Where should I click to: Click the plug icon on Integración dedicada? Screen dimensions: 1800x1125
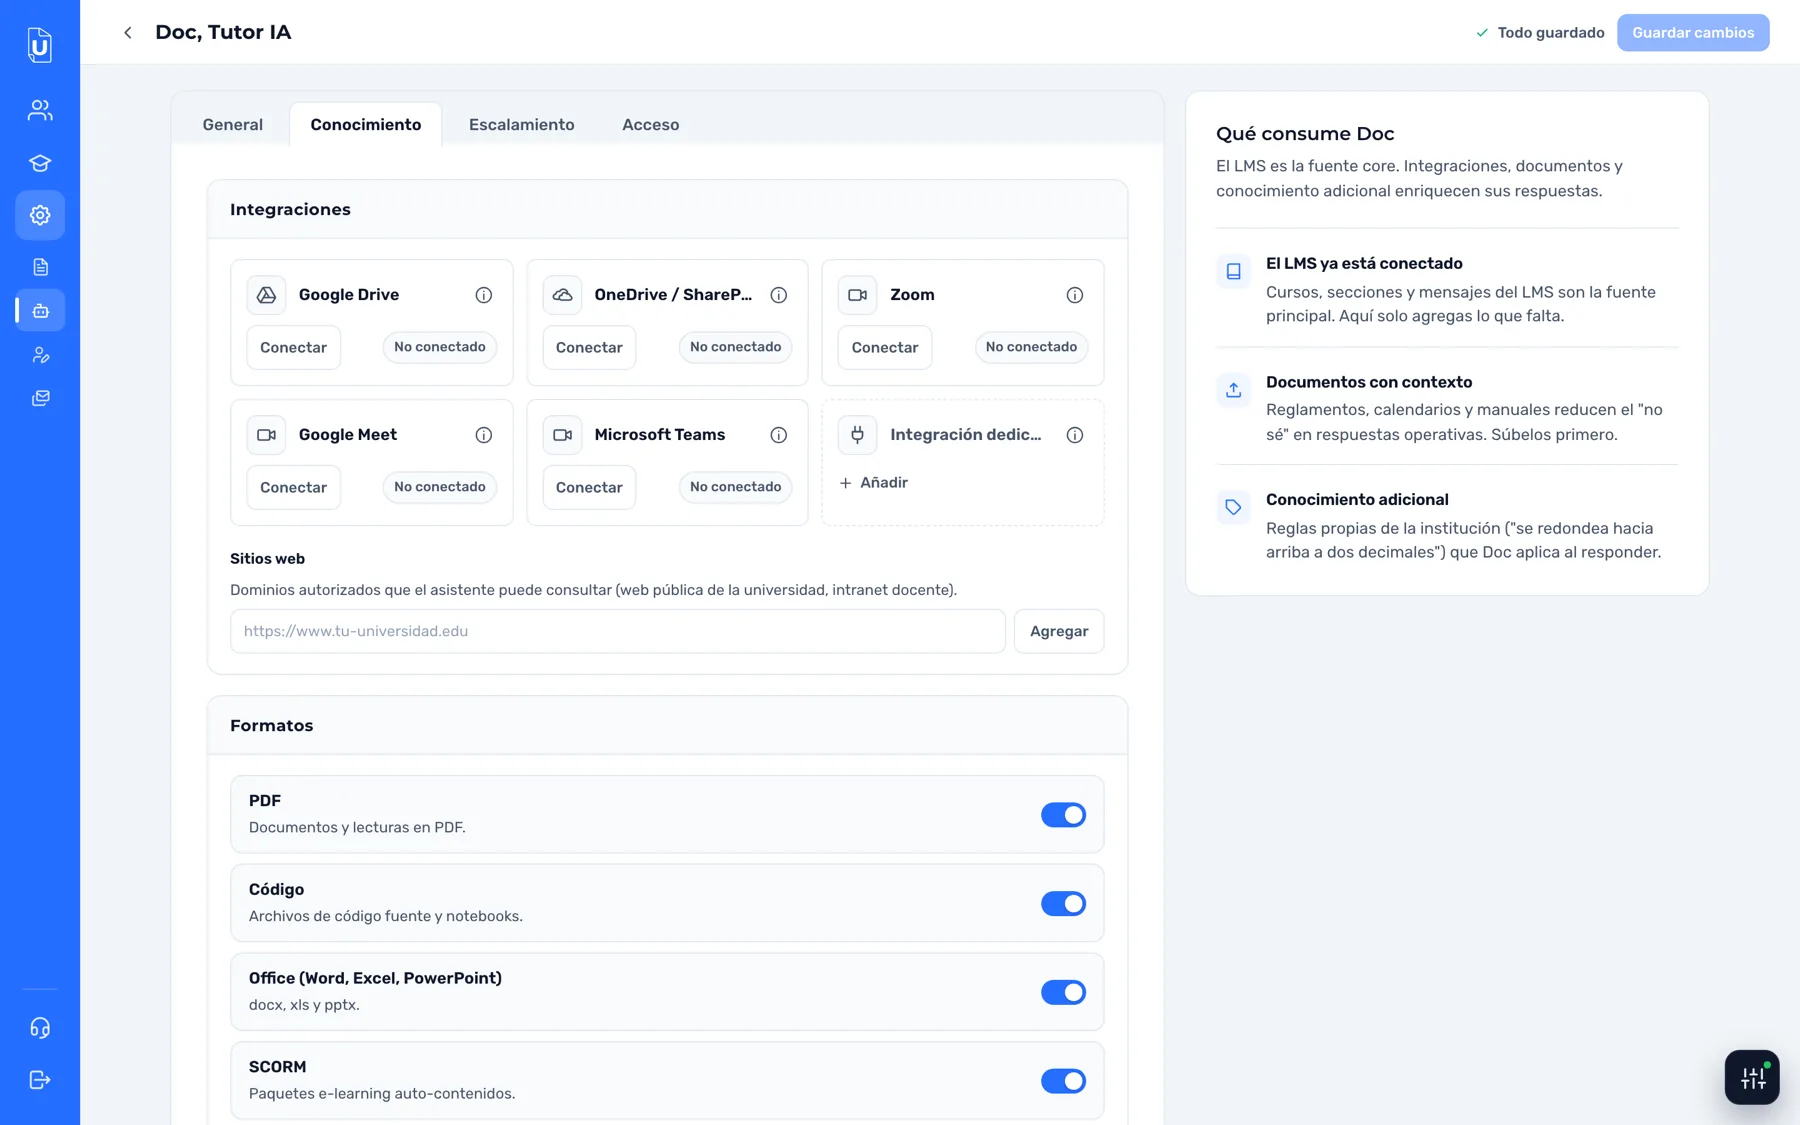point(858,435)
